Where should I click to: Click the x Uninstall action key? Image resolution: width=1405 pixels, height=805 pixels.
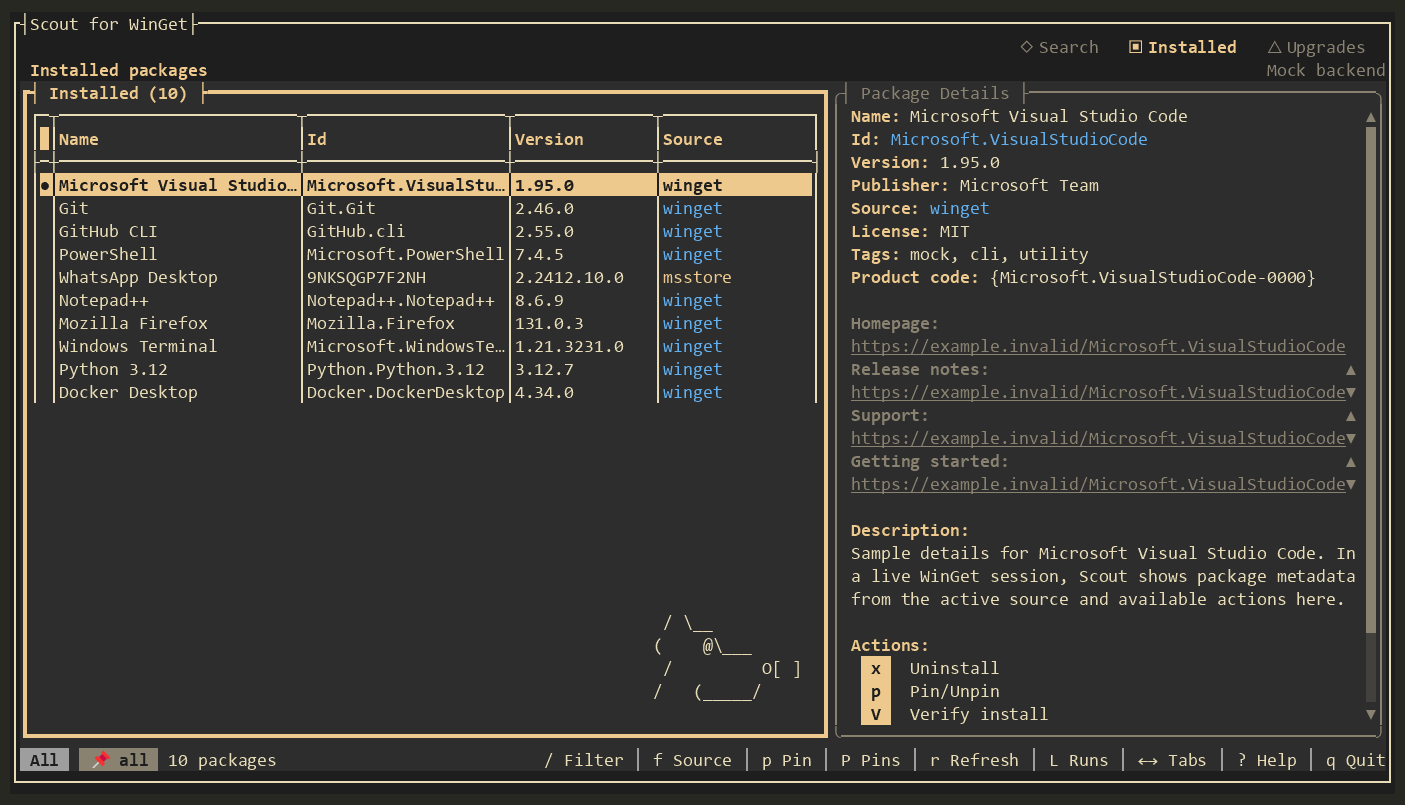tap(876, 668)
